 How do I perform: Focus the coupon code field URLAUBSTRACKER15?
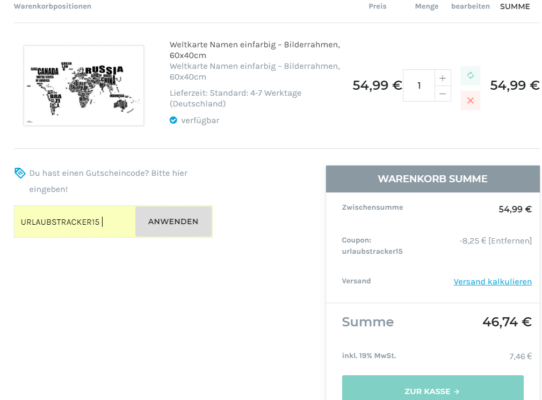(75, 222)
